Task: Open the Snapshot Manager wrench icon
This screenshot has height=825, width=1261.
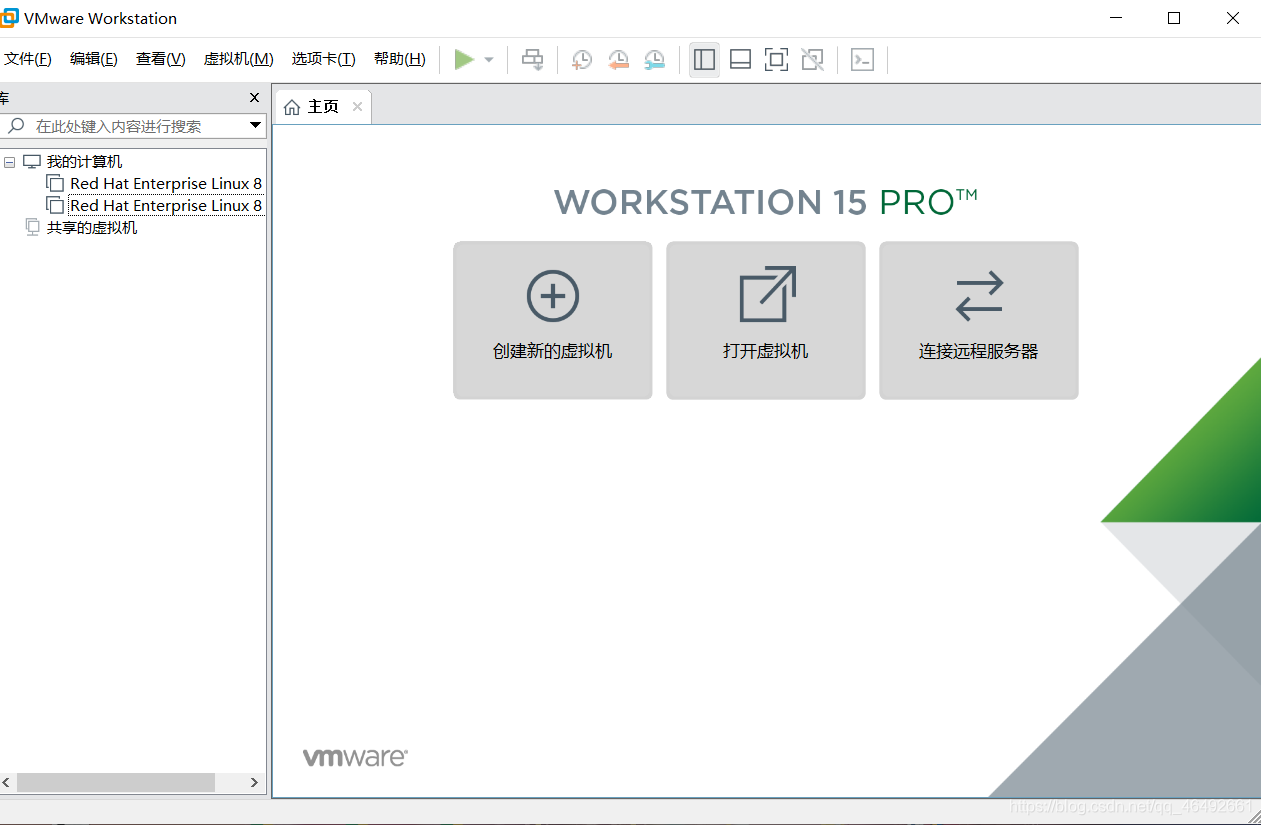Action: [x=654, y=60]
